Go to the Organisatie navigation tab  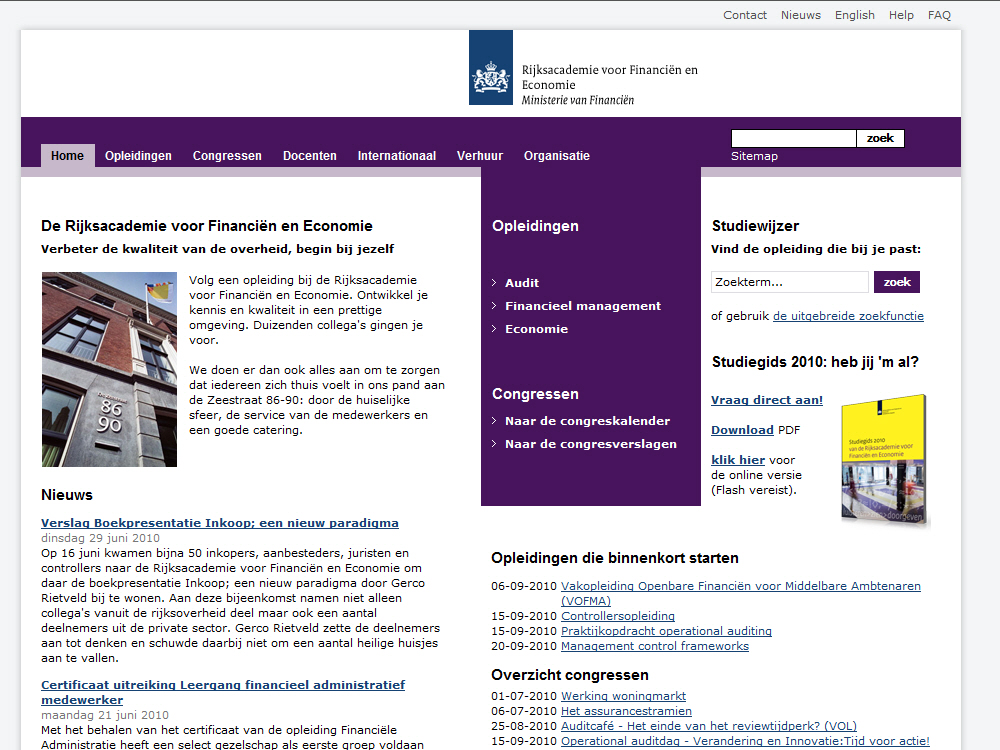tap(557, 156)
